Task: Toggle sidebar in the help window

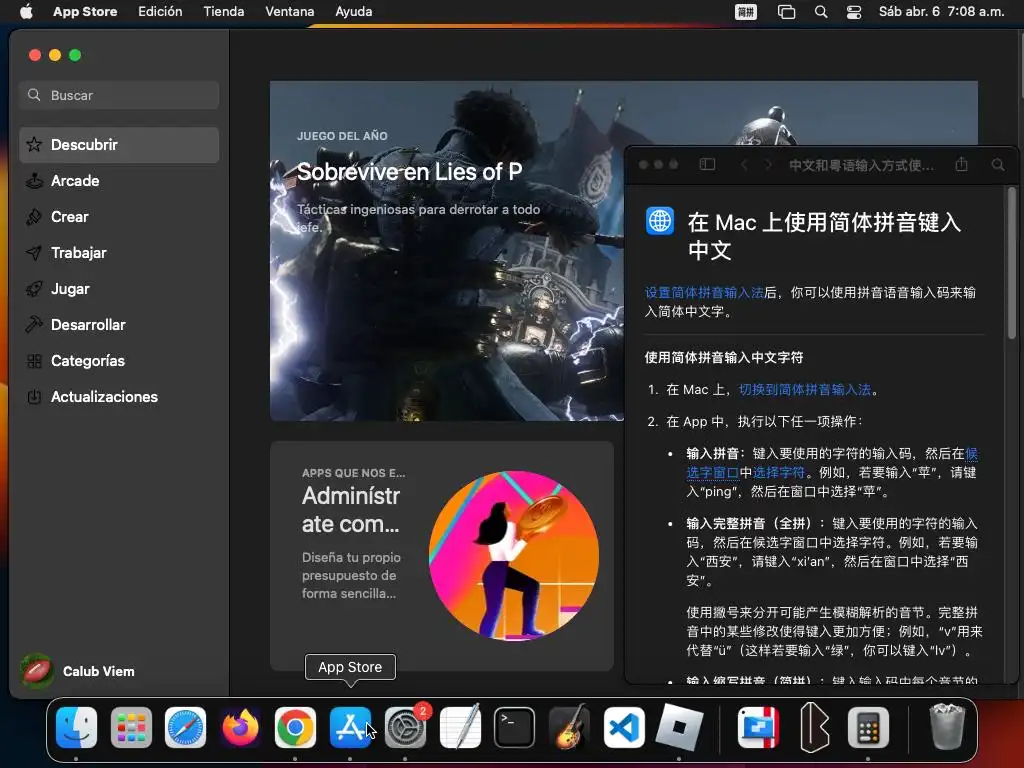Action: 707,165
